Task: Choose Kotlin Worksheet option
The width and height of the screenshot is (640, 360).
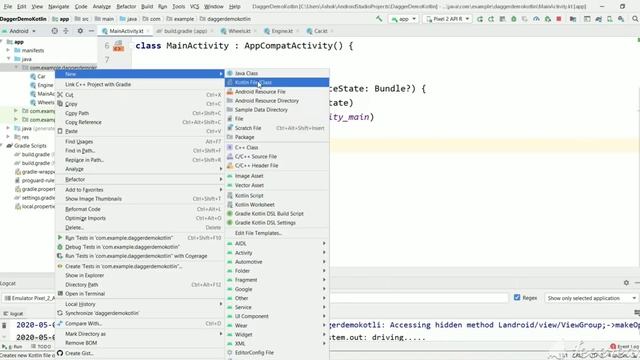Action: 277,204
